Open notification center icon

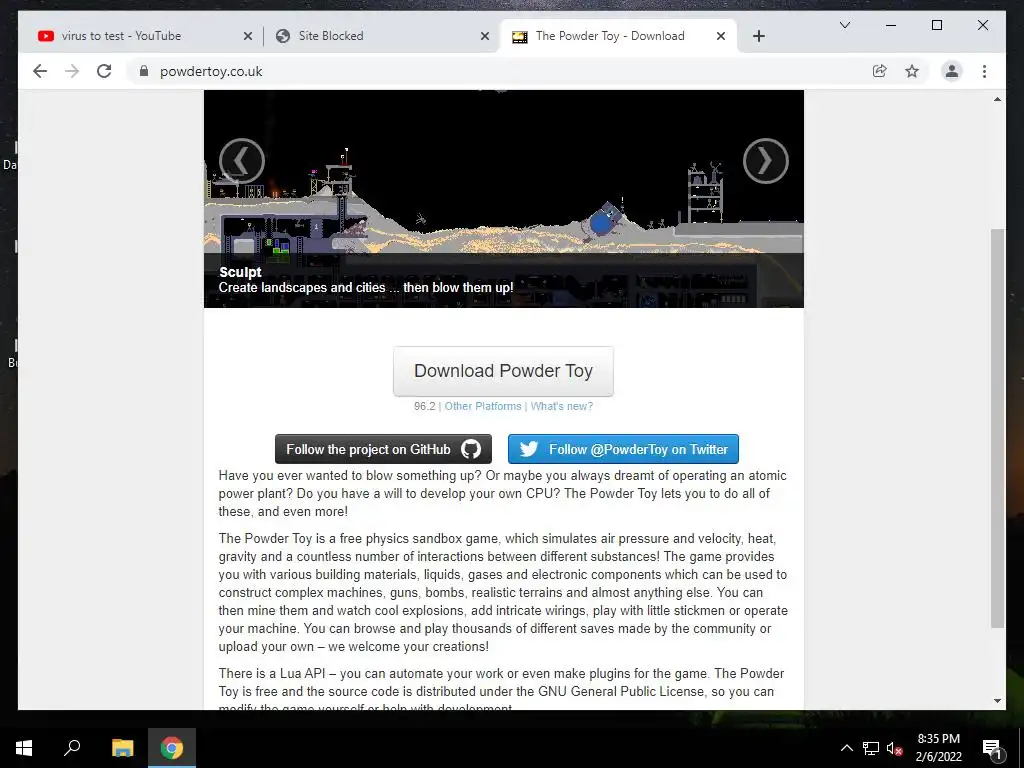pyautogui.click(x=992, y=748)
